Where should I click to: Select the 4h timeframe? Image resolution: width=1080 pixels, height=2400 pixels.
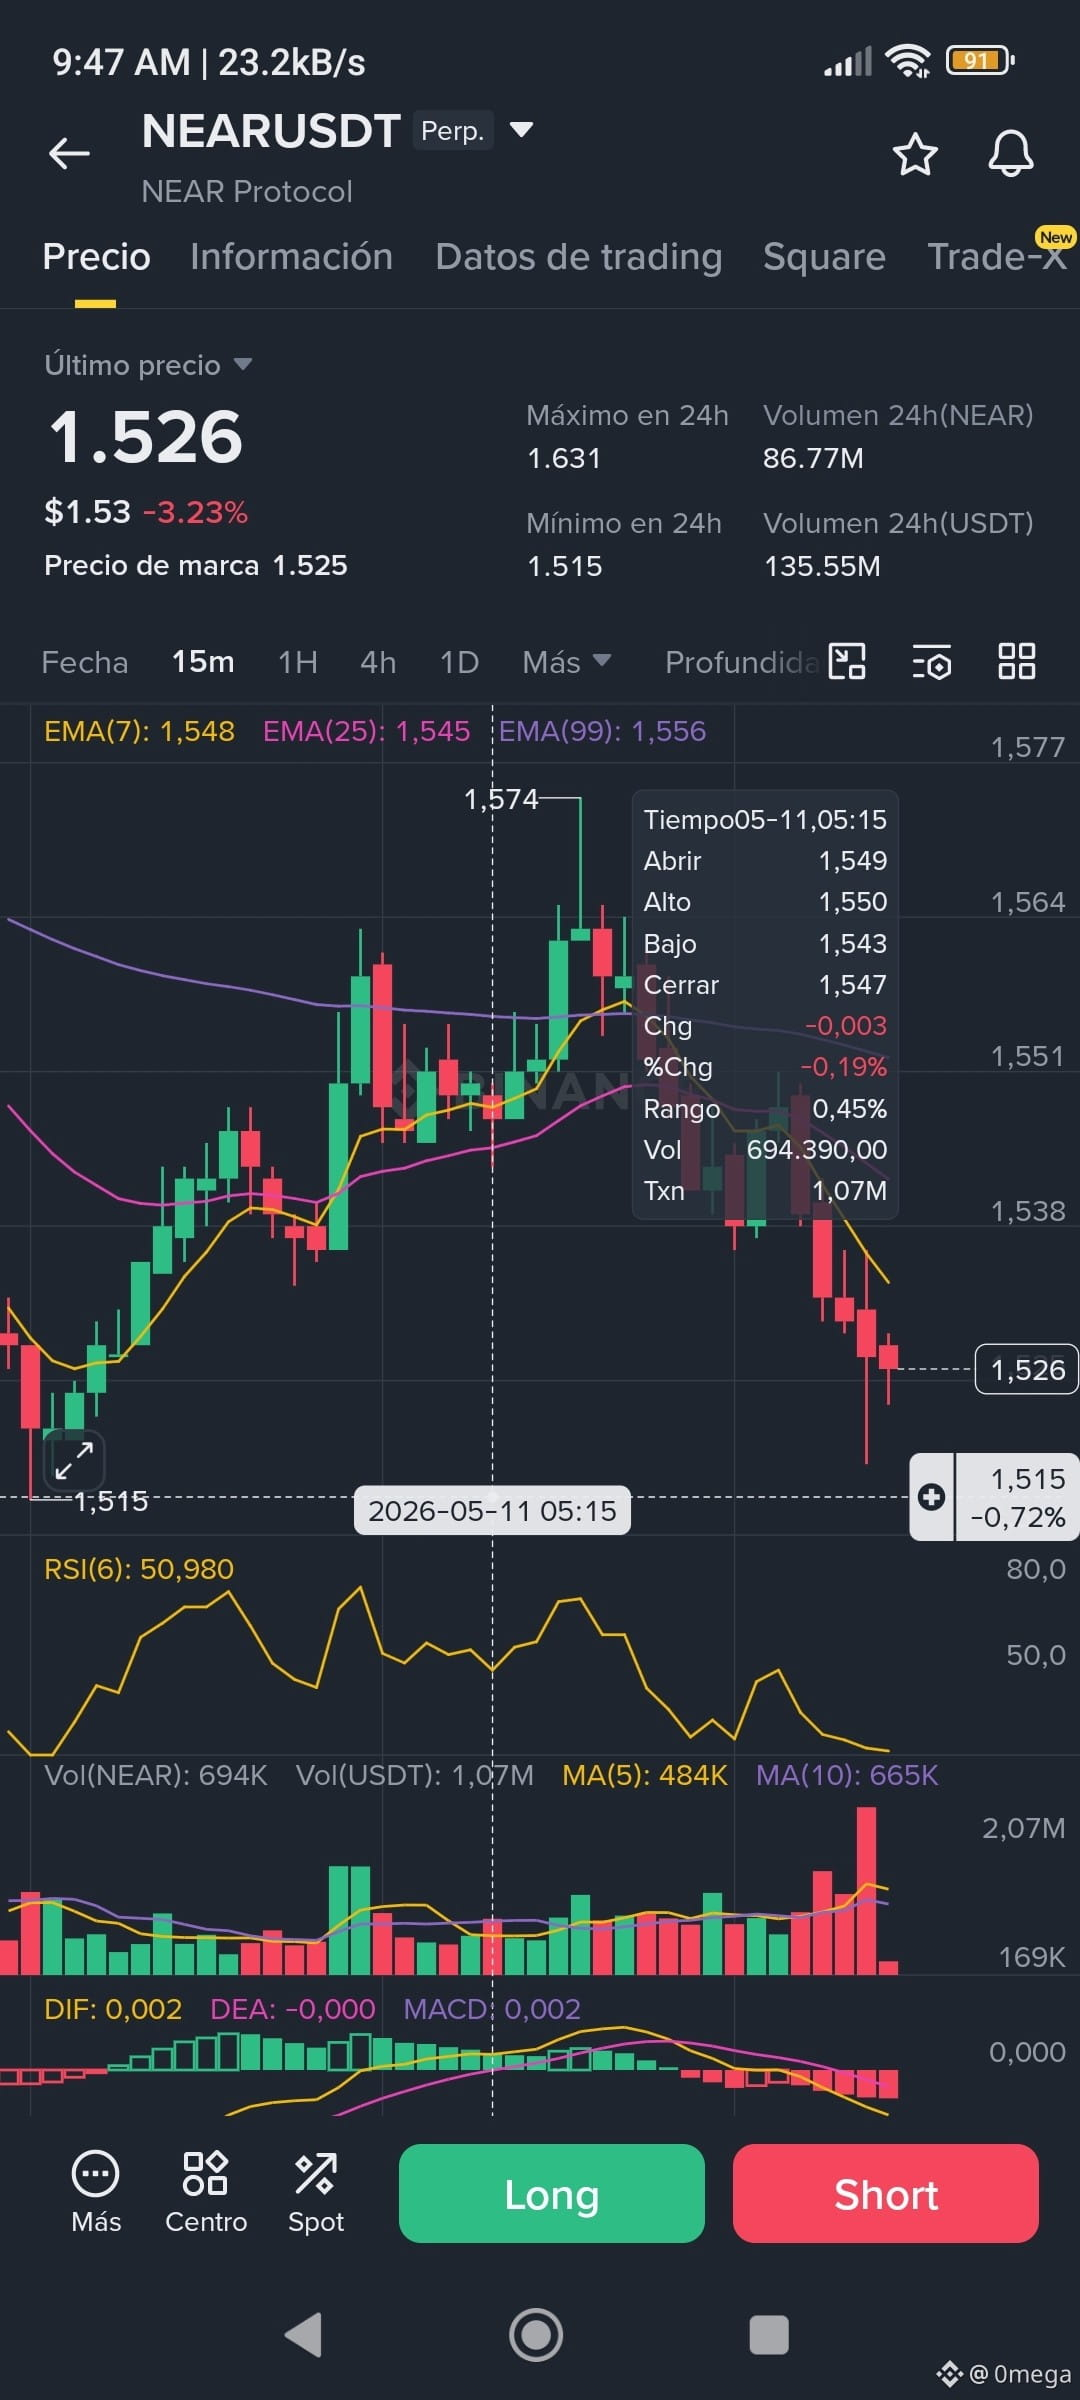point(378,662)
